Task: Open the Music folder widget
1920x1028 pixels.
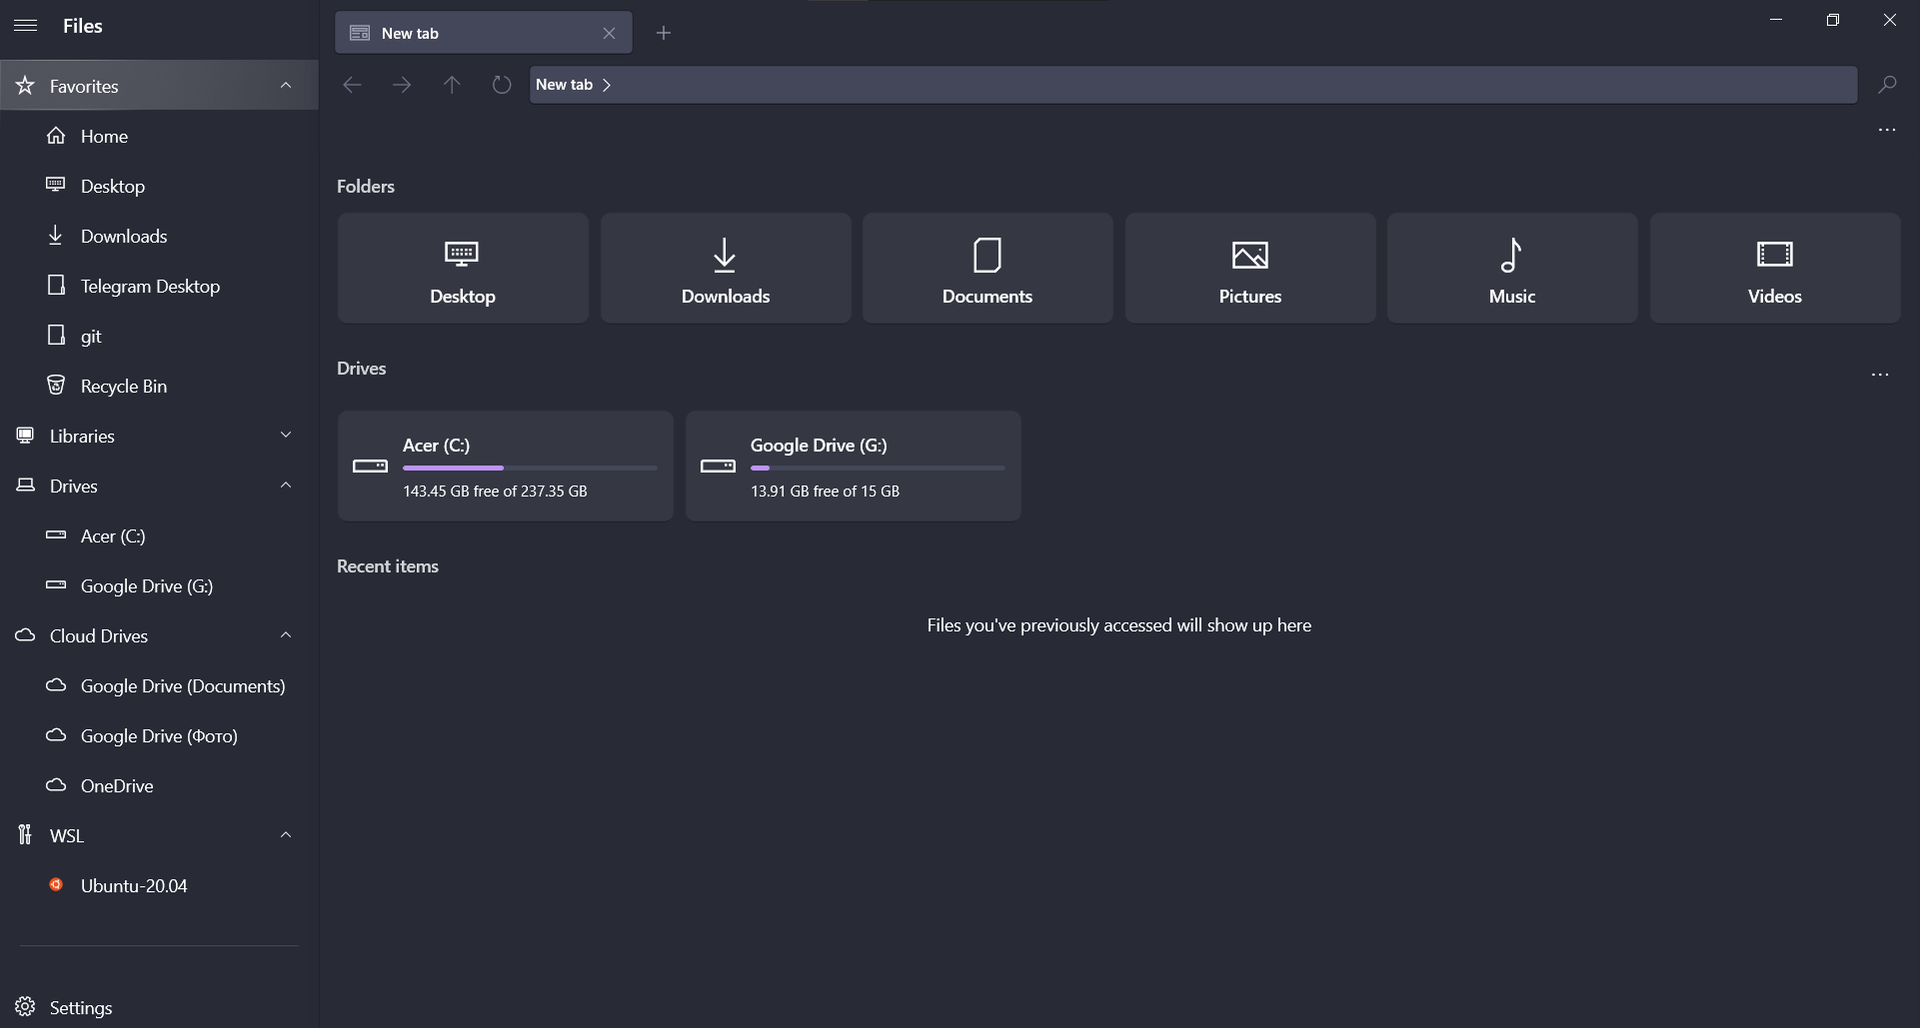Action: click(1511, 267)
